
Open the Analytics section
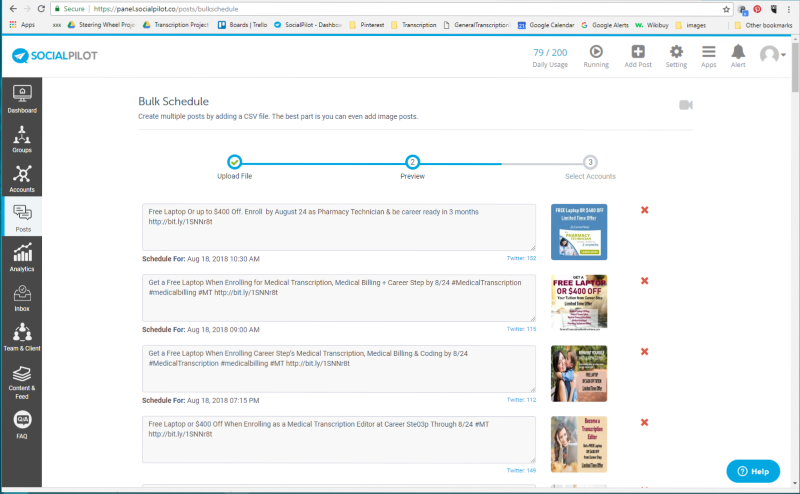[x=22, y=257]
